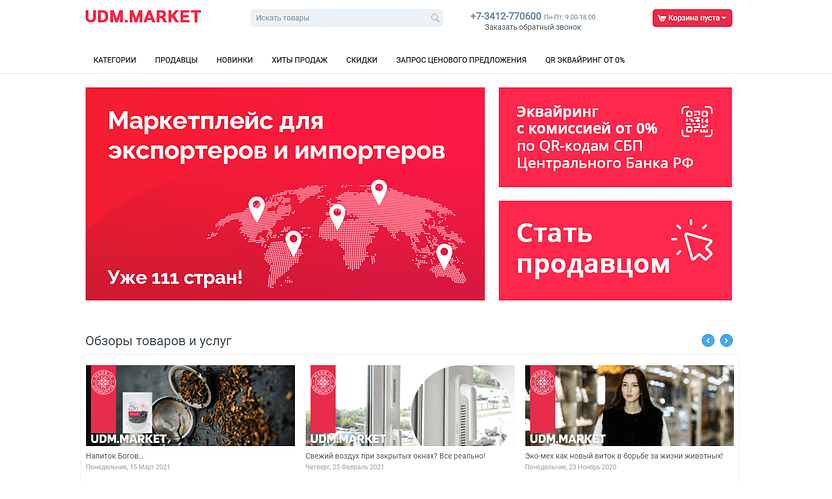
Task: Go to next reviews with right arrow
Action: point(726,340)
